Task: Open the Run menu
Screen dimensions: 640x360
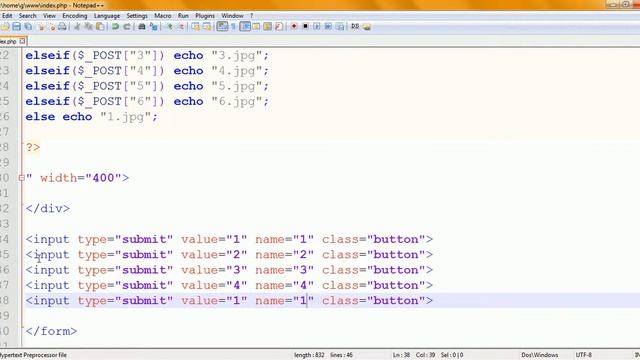Action: [183, 16]
